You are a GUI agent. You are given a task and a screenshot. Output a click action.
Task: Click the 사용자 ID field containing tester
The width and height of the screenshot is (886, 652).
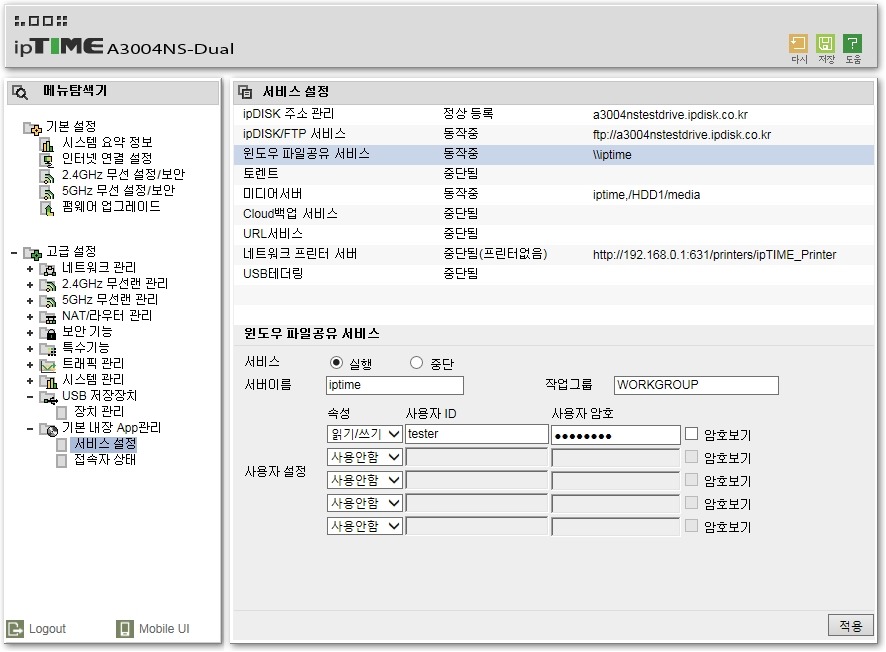(x=476, y=434)
